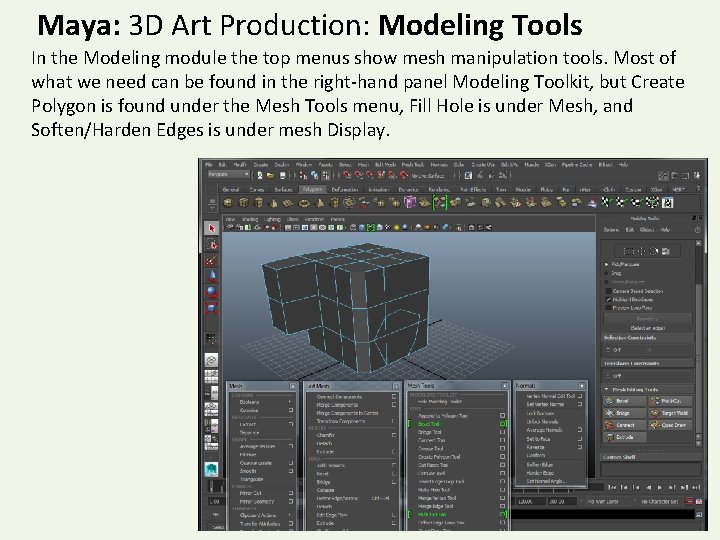The image size is (720, 540).
Task: Click the green-highlighted shelf icon
Action: [439, 202]
